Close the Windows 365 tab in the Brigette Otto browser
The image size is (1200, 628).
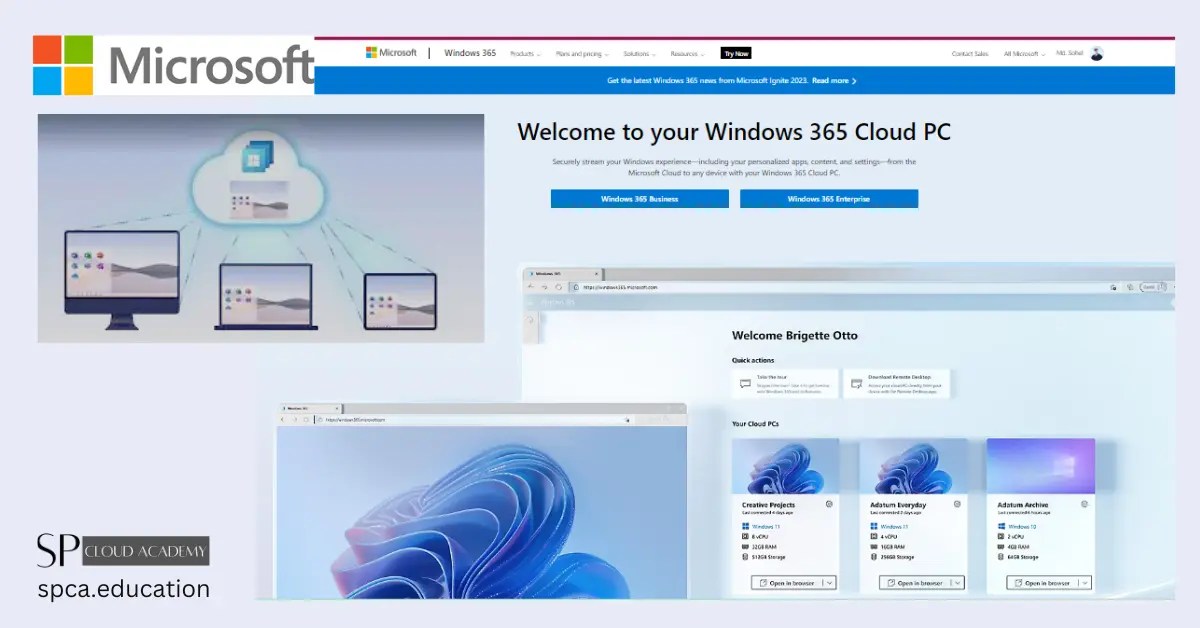[x=597, y=273]
